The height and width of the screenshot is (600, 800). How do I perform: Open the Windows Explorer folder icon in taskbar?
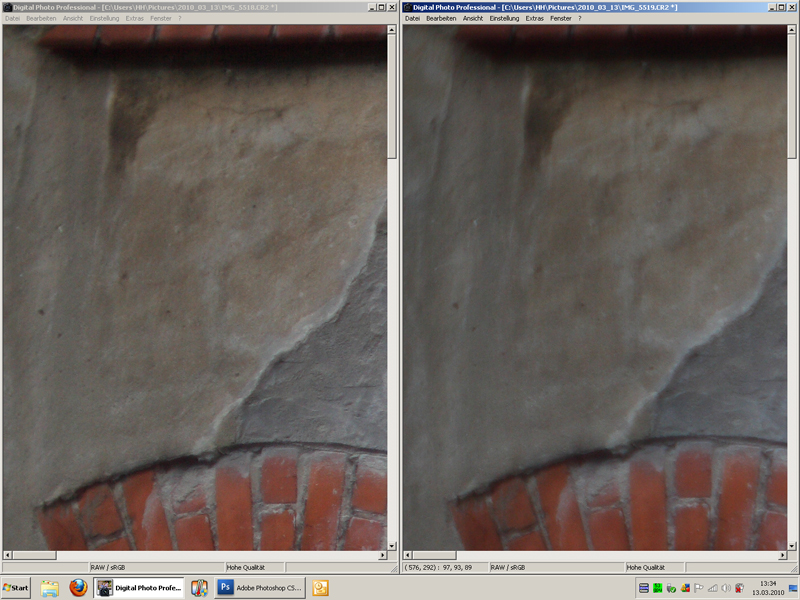pyautogui.click(x=50, y=588)
